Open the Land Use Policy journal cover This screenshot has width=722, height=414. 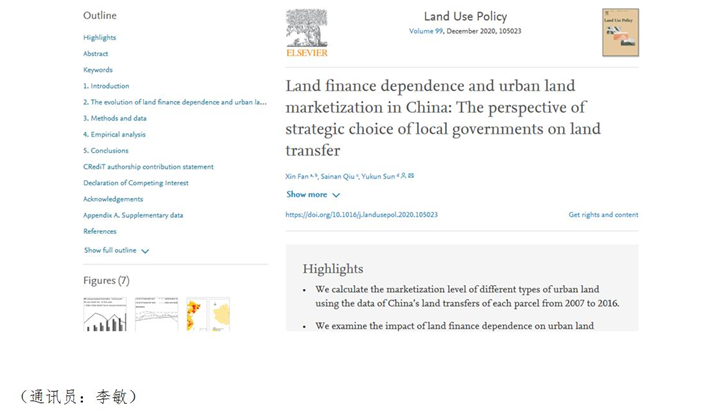click(620, 32)
